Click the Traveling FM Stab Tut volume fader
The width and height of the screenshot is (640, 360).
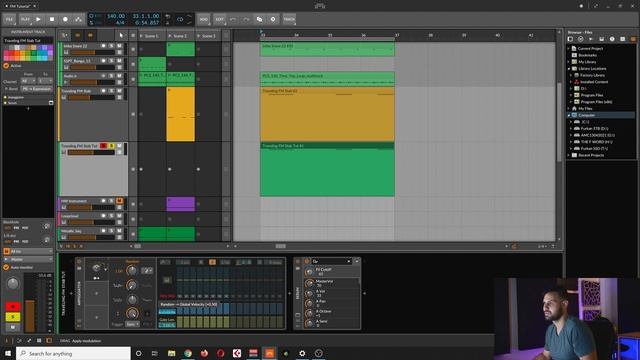click(x=92, y=152)
